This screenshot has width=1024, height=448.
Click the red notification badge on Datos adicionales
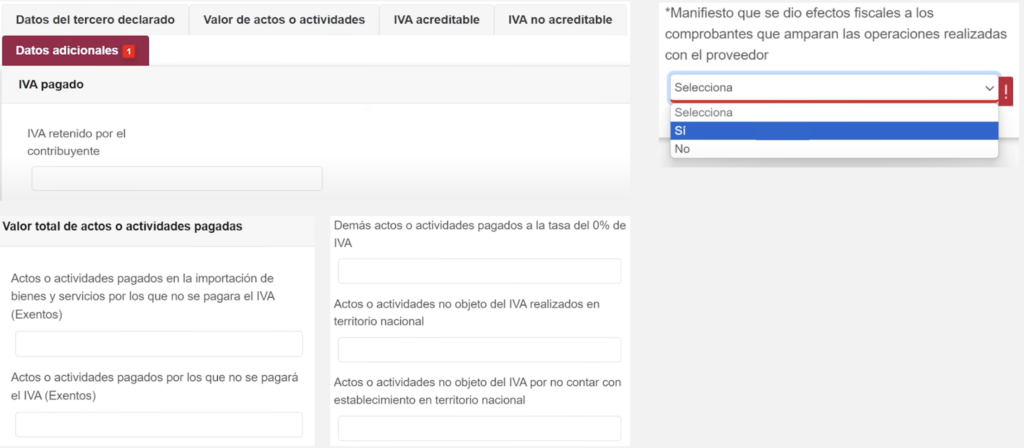128,51
